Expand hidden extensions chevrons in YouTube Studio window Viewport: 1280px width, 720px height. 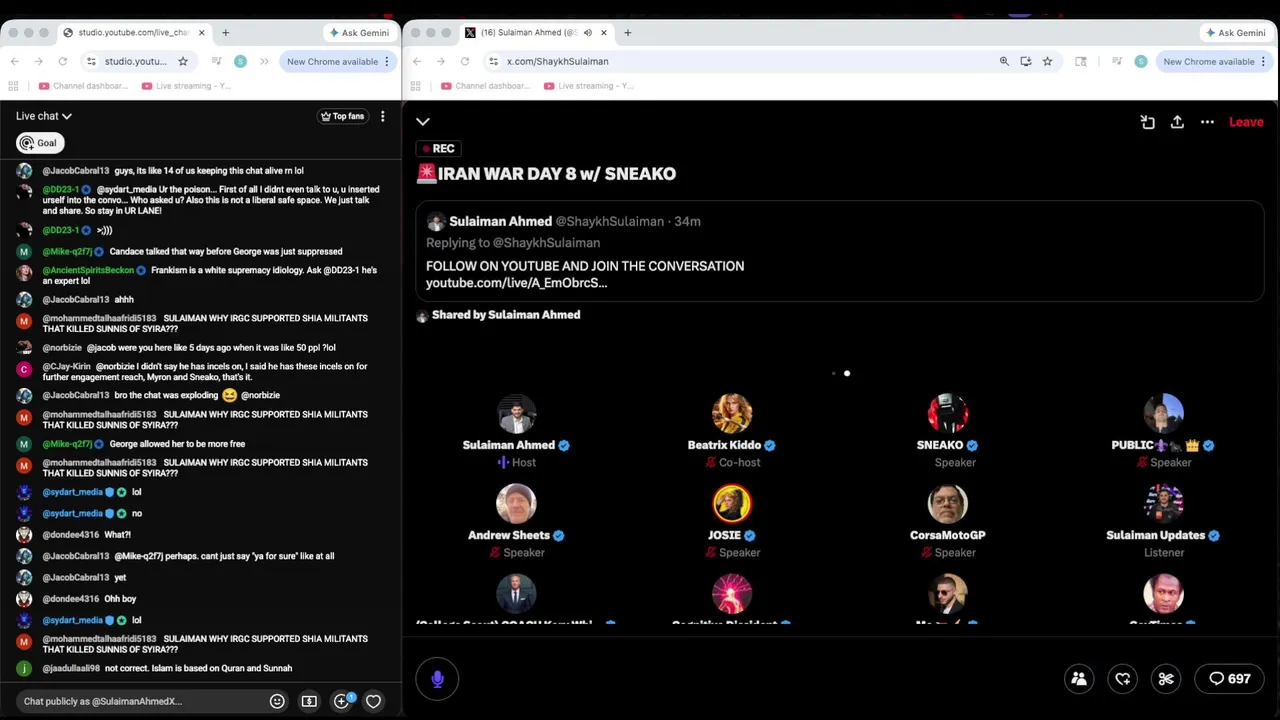[x=264, y=61]
